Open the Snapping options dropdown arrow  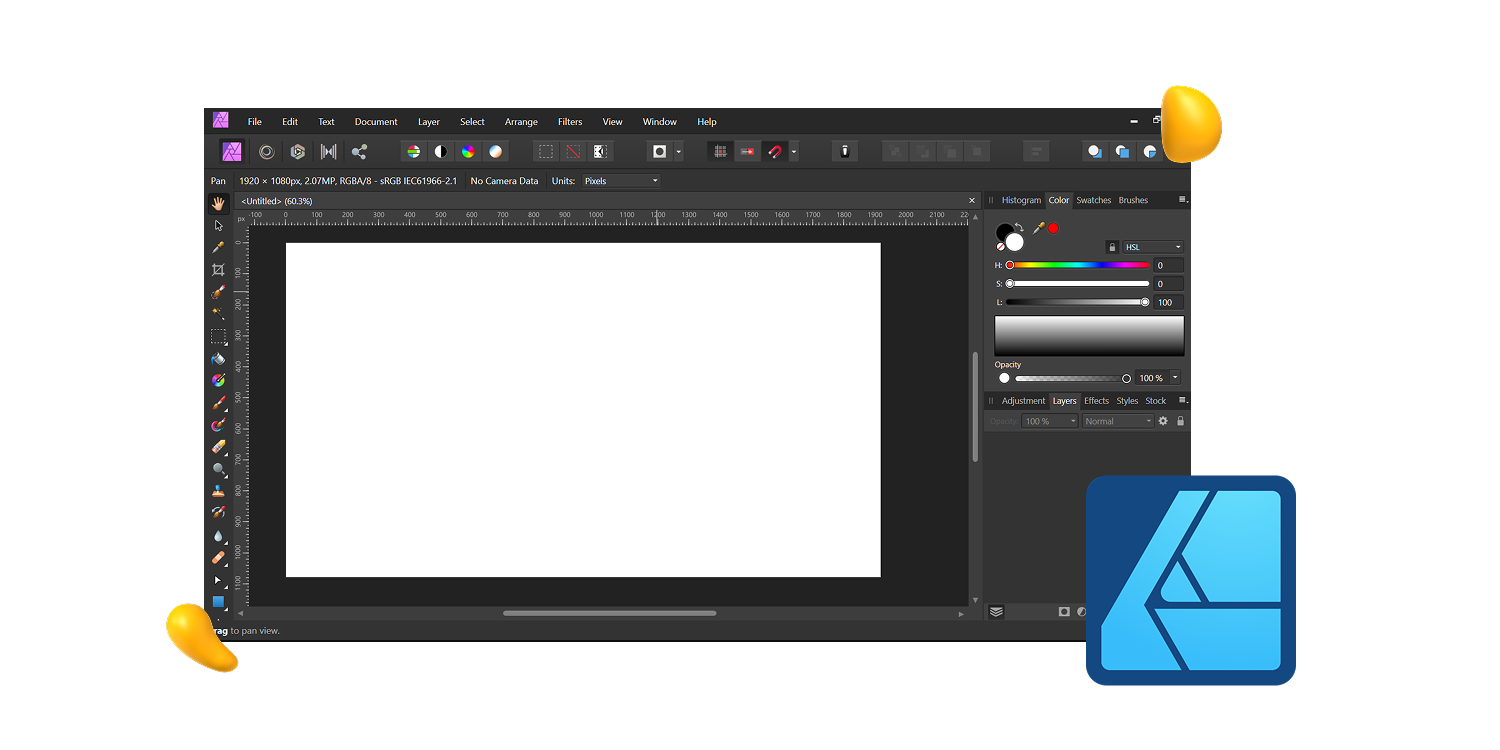coord(794,153)
